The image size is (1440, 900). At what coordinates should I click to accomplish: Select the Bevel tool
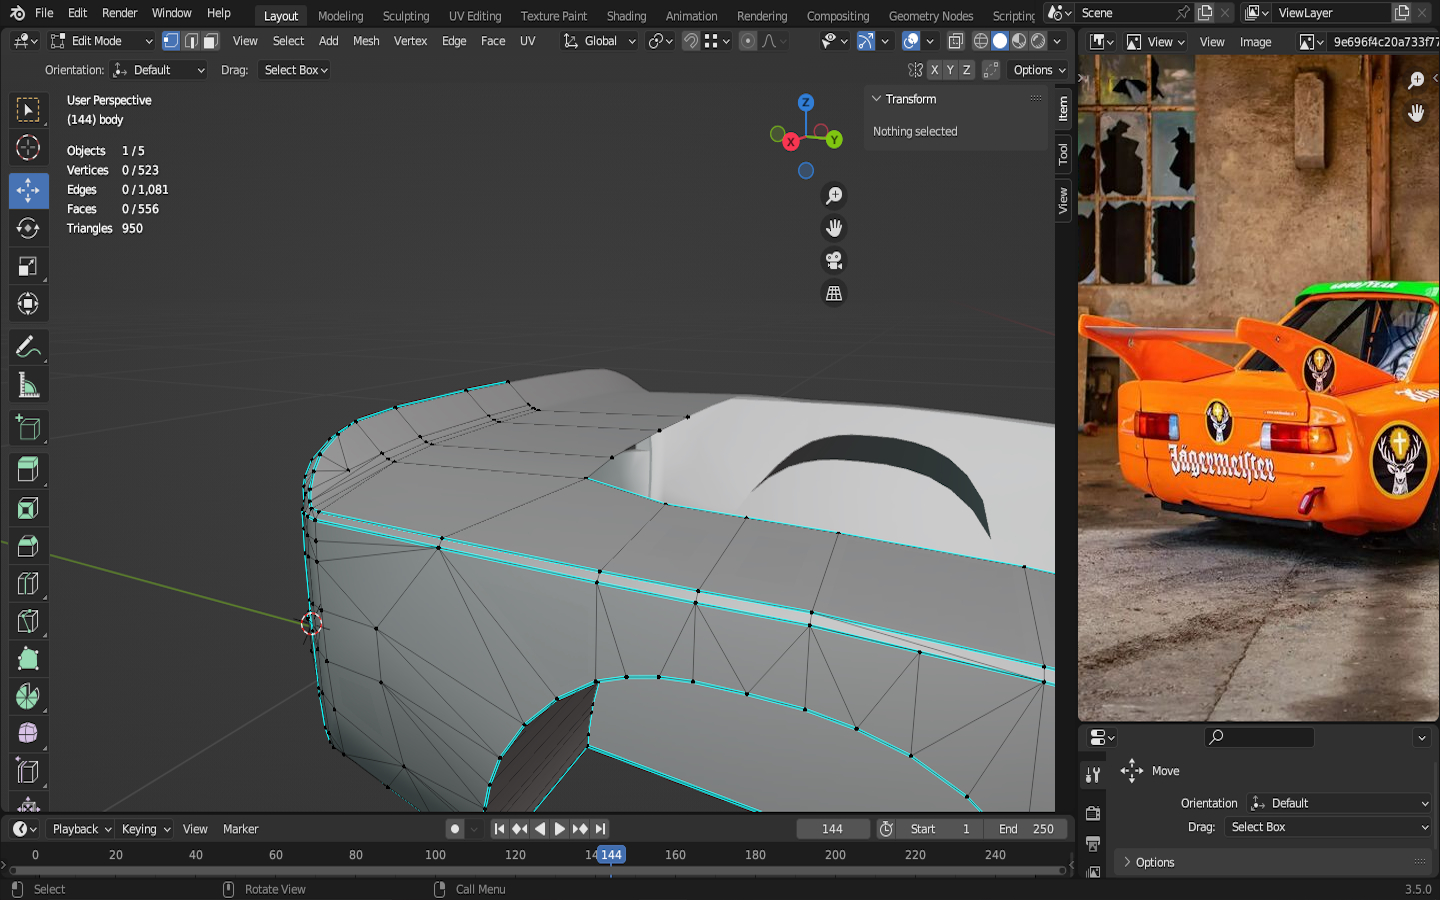28,546
